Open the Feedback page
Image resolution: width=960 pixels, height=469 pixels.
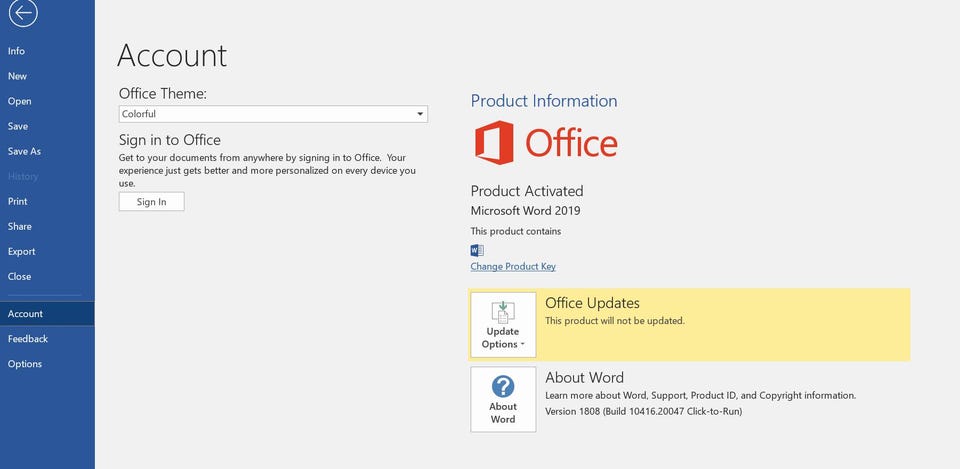pos(47,339)
